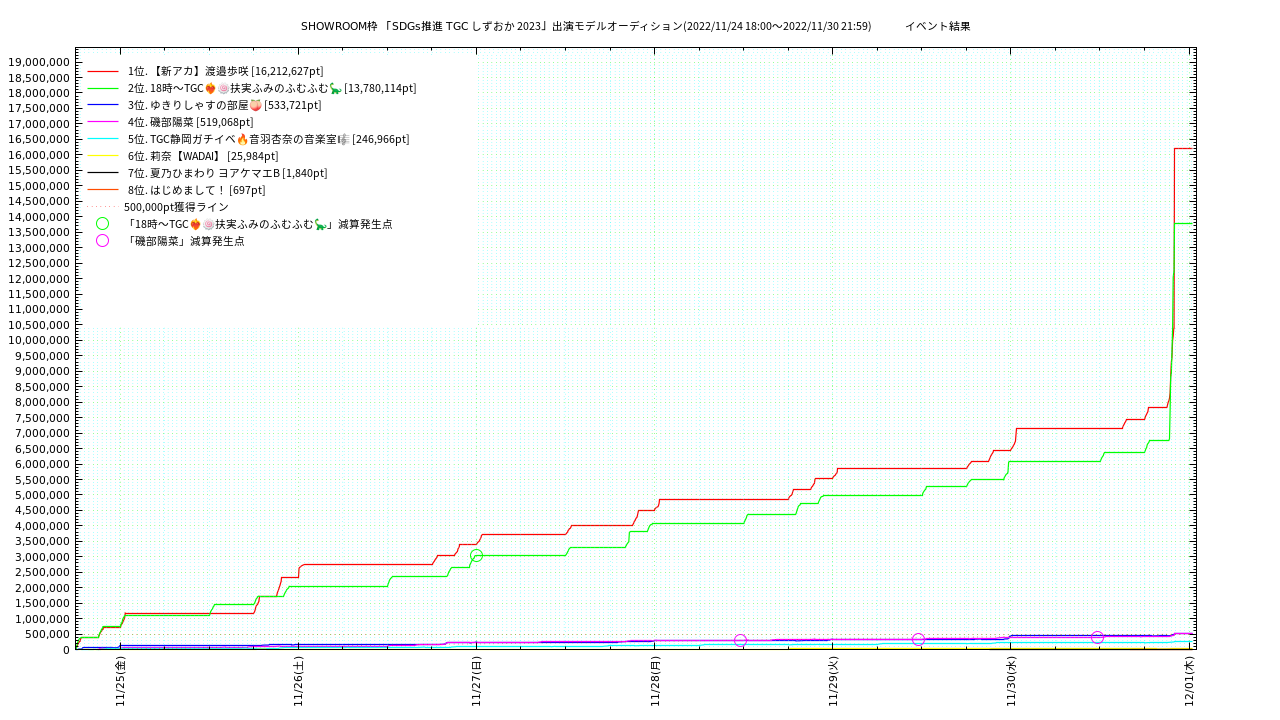Select the 7位 夏乃ひまわり legend entry

(227, 173)
